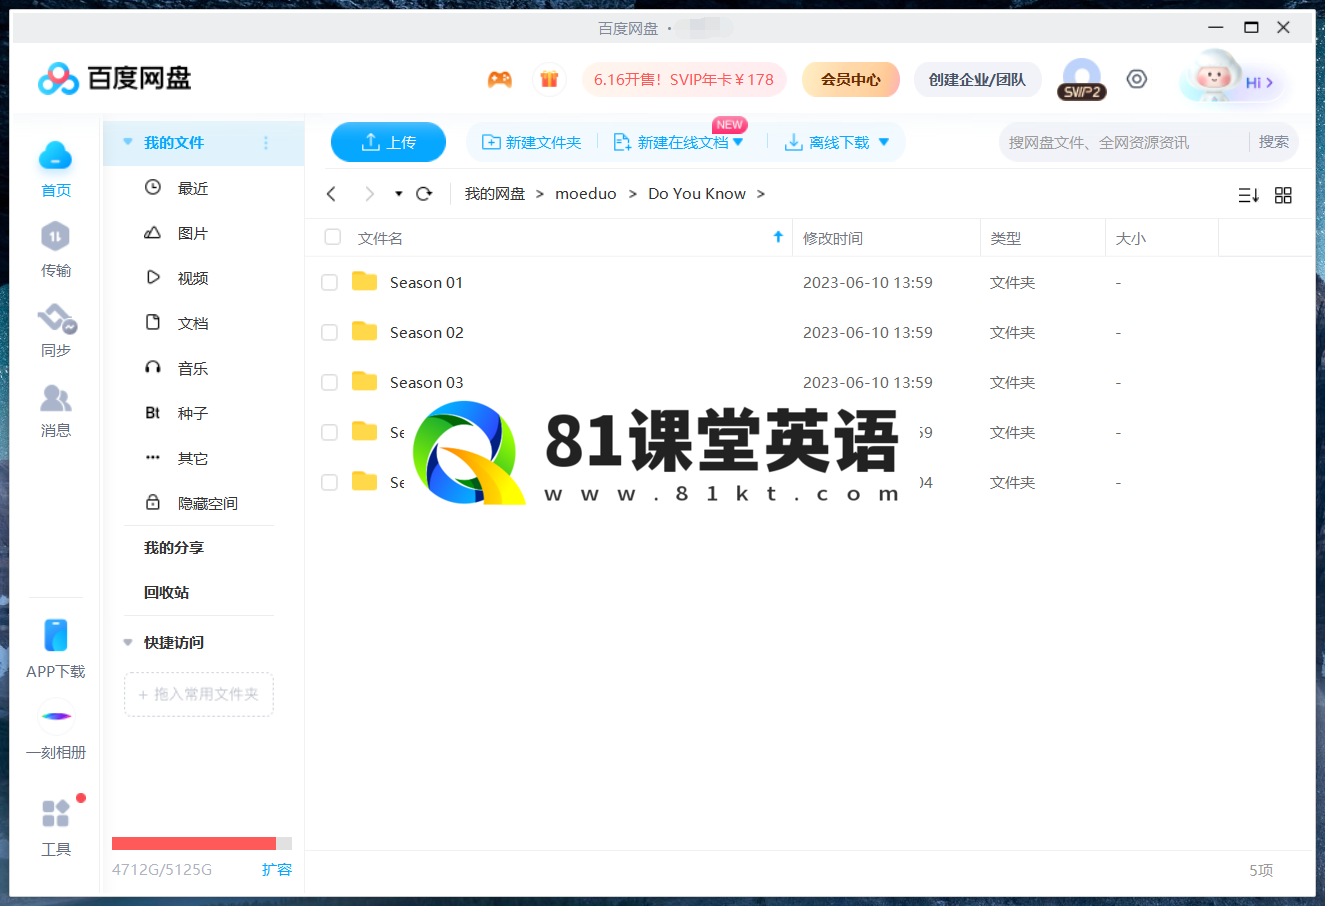
Task: Click the APP下载 phone icon
Action: point(56,635)
